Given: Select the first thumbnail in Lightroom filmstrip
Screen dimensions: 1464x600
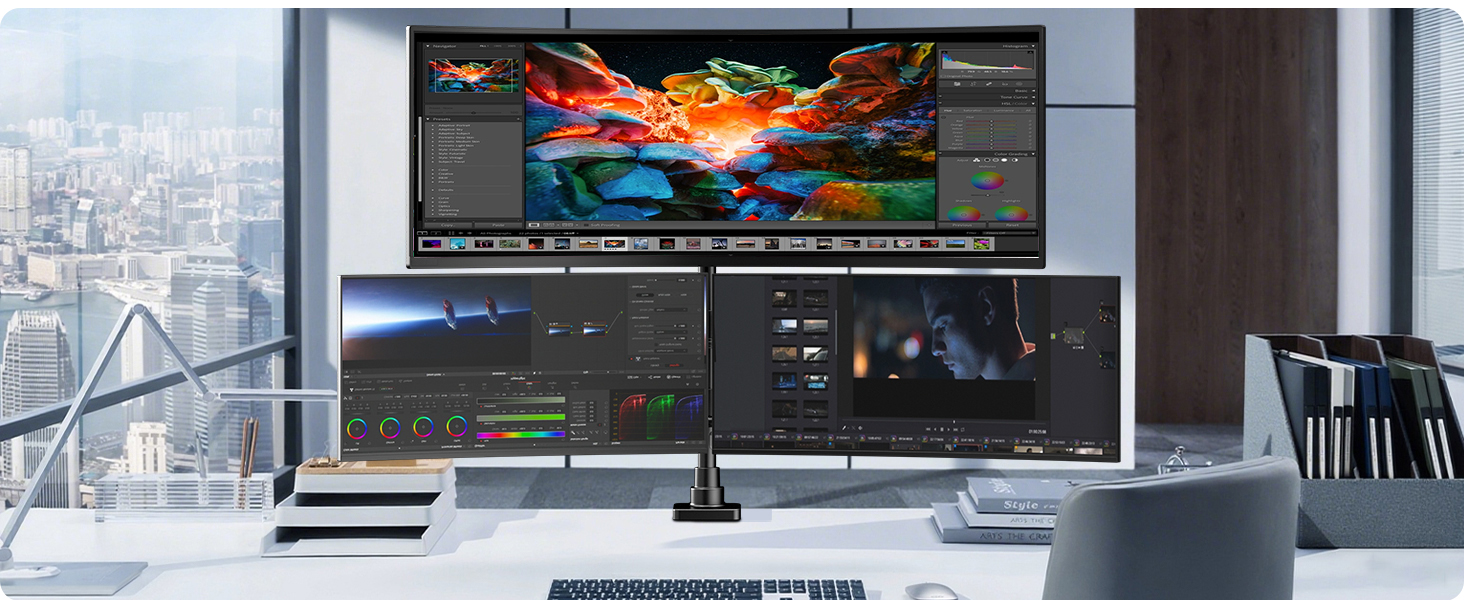Looking at the screenshot, I should pos(431,243).
